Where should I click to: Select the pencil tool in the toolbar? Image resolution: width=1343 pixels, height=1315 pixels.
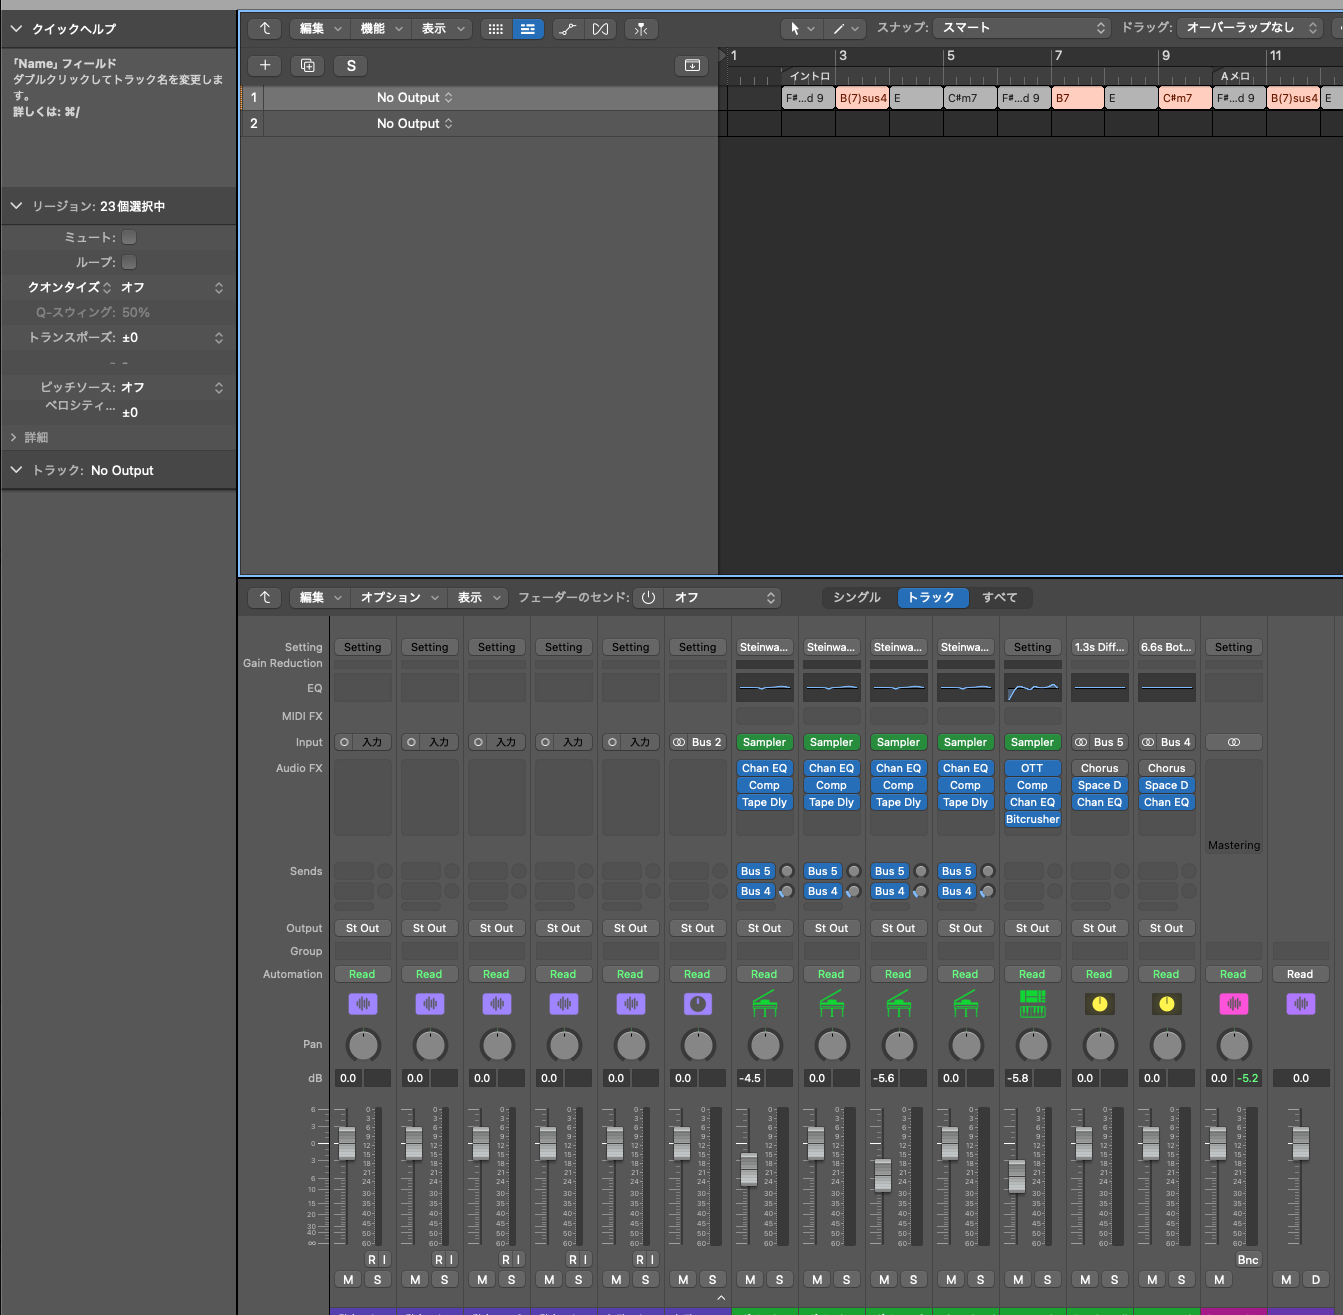click(x=839, y=29)
